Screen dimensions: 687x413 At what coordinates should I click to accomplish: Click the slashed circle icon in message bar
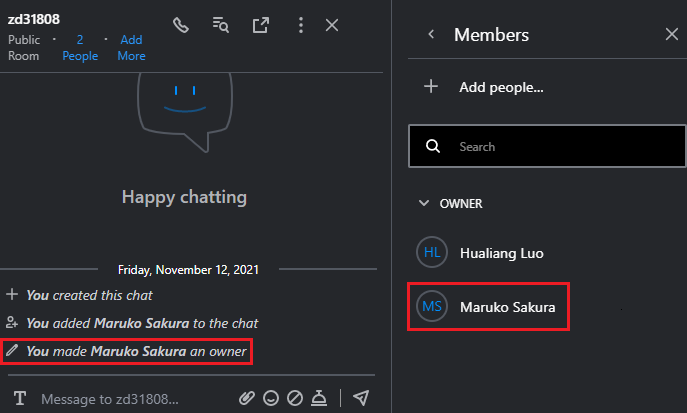click(295, 398)
